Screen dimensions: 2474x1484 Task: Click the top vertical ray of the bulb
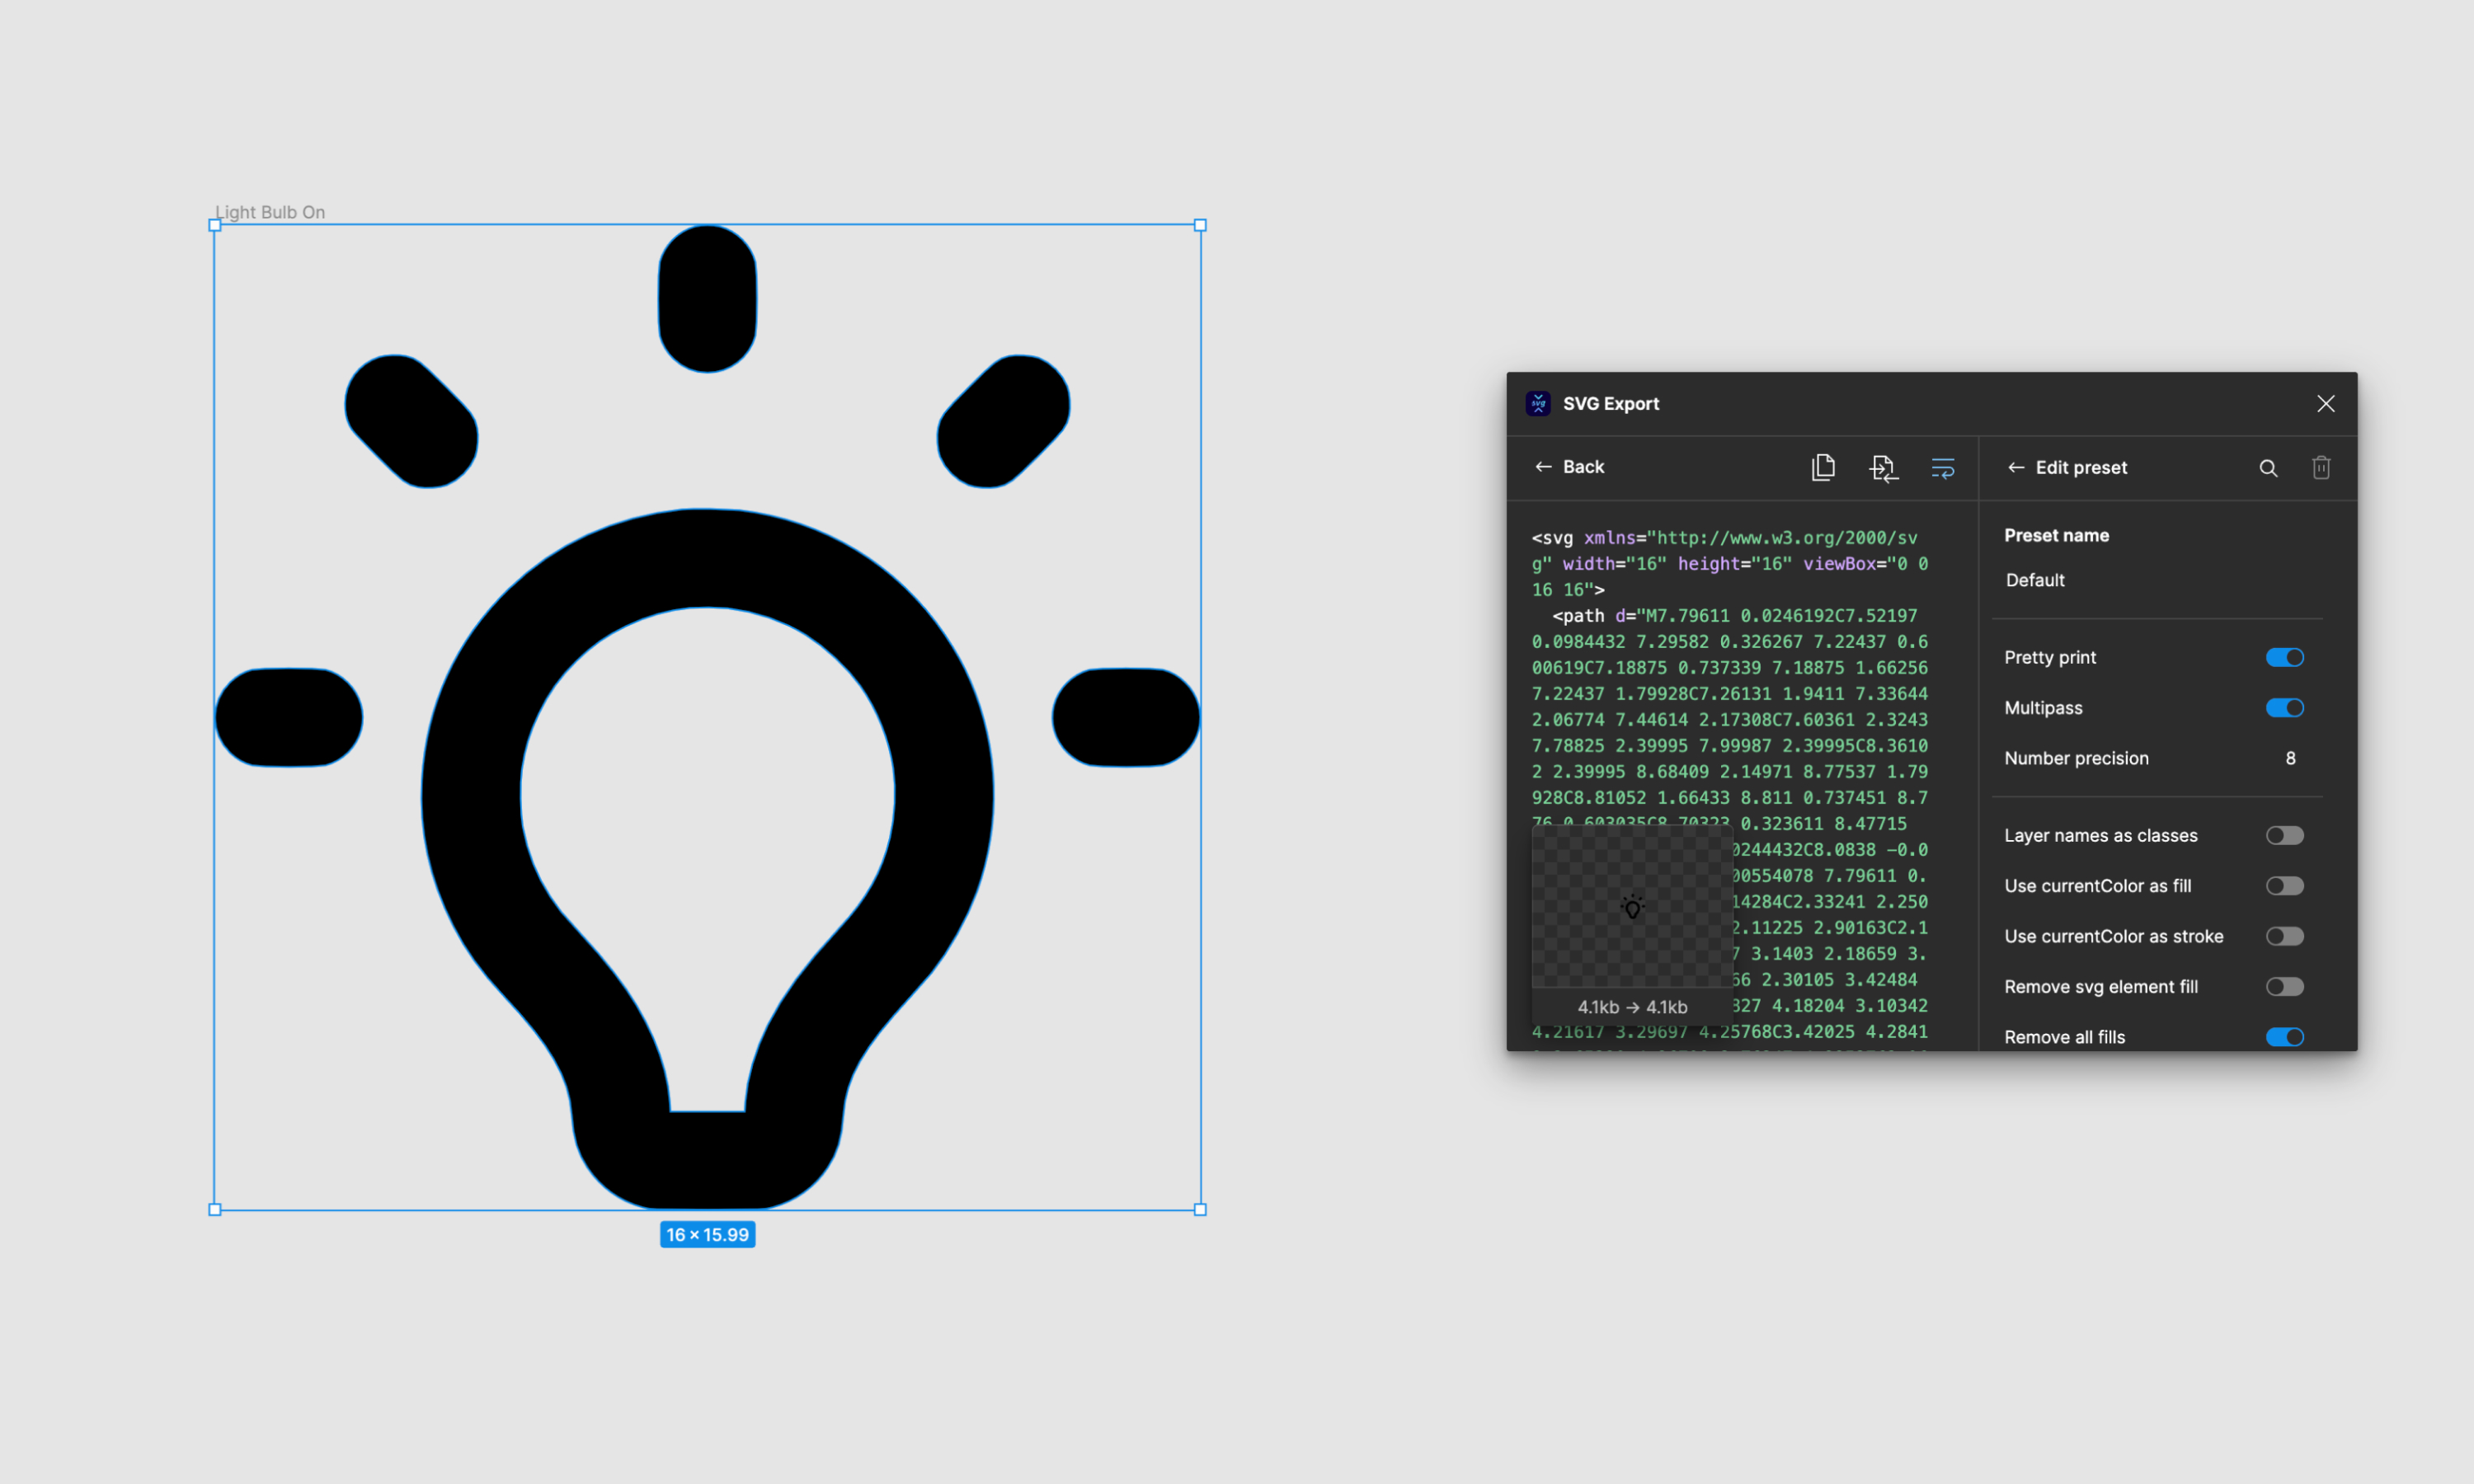[x=707, y=298]
